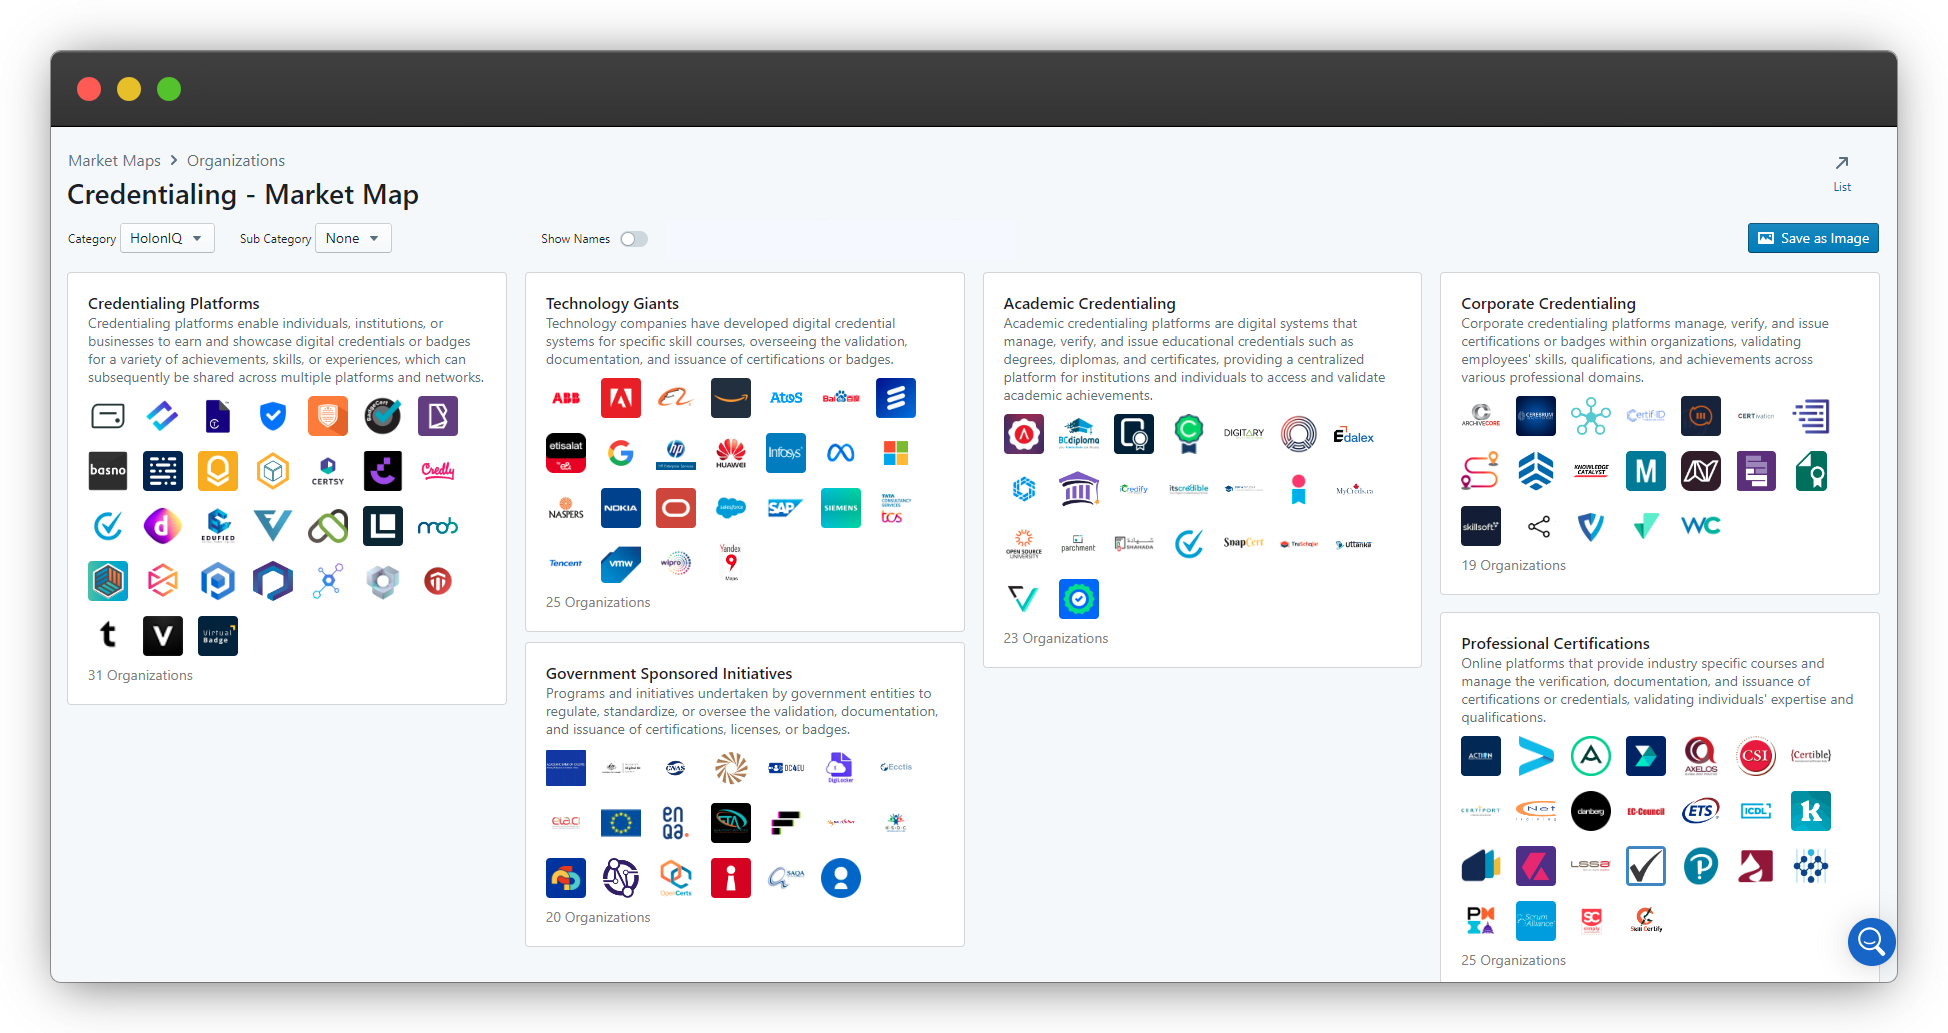Click the Credentialing Platforms heading
This screenshot has height=1033, width=1948.
(x=174, y=303)
